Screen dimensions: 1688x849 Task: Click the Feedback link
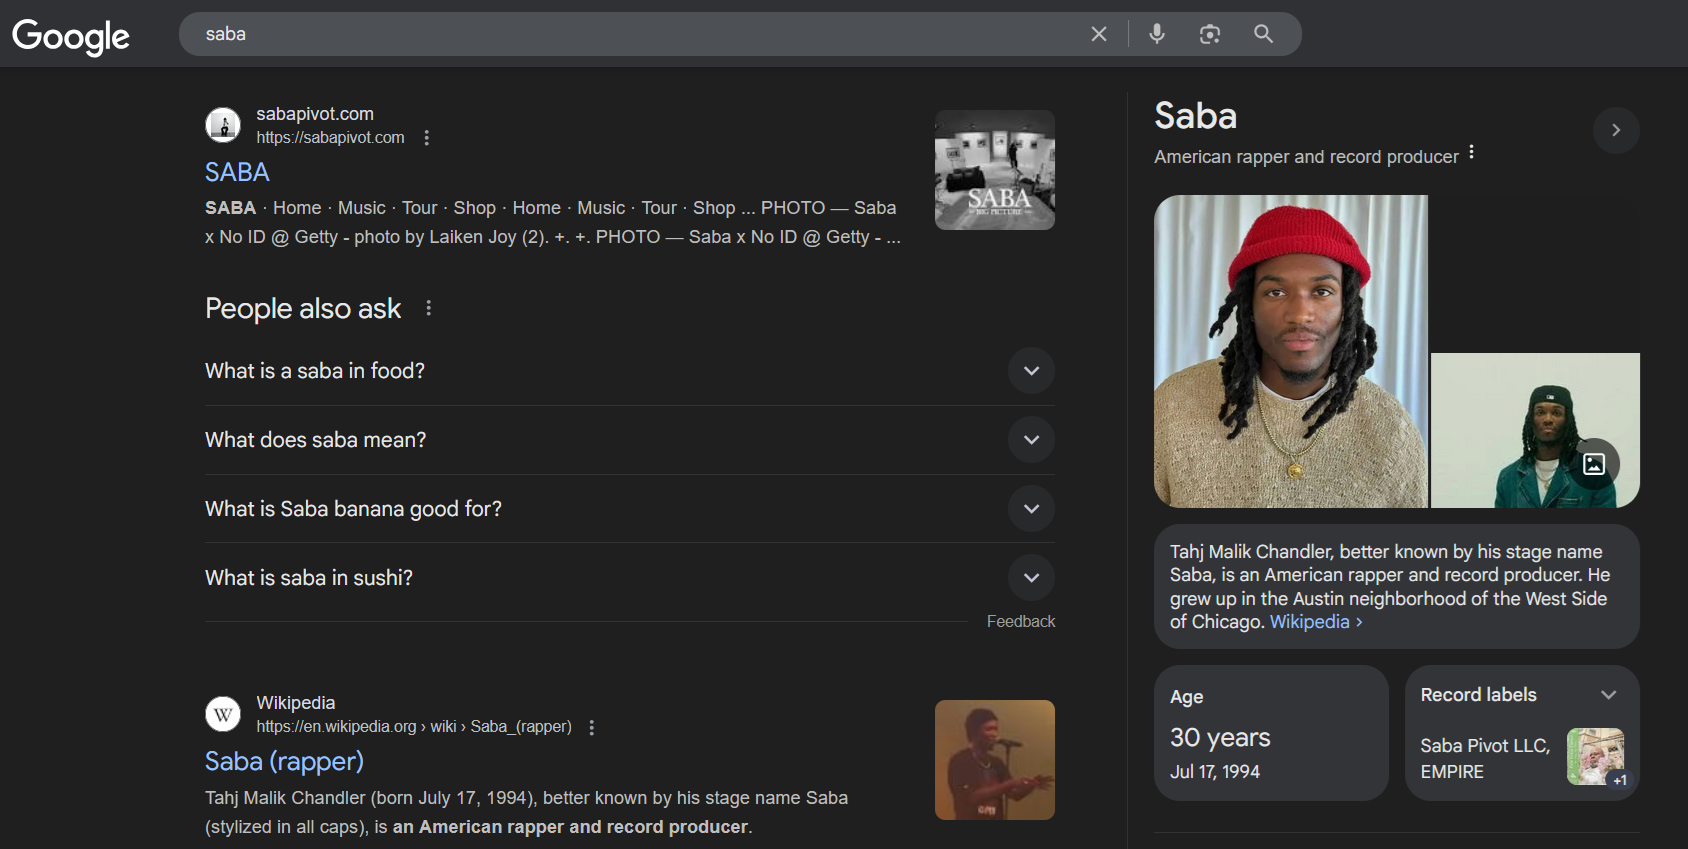point(1021,621)
